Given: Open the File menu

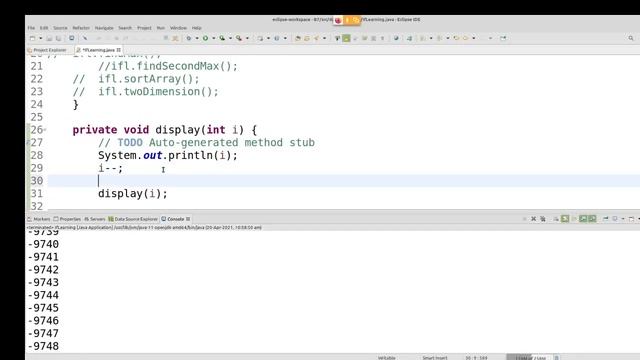Looking at the screenshot, I should click(x=31, y=28).
